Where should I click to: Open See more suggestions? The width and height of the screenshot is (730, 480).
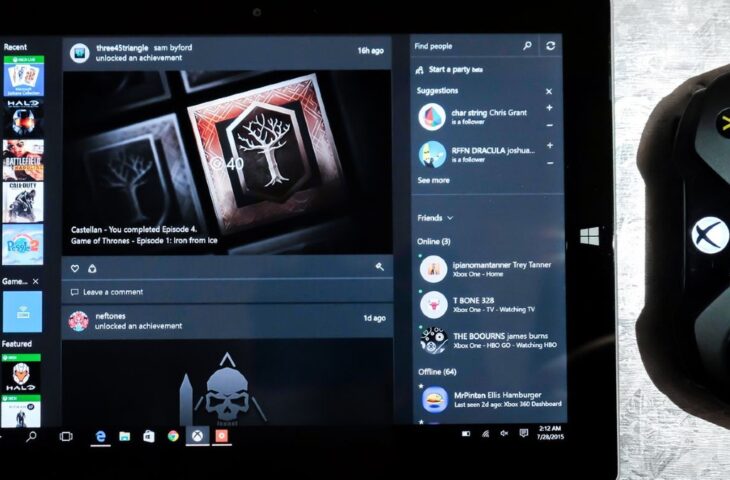[433, 180]
